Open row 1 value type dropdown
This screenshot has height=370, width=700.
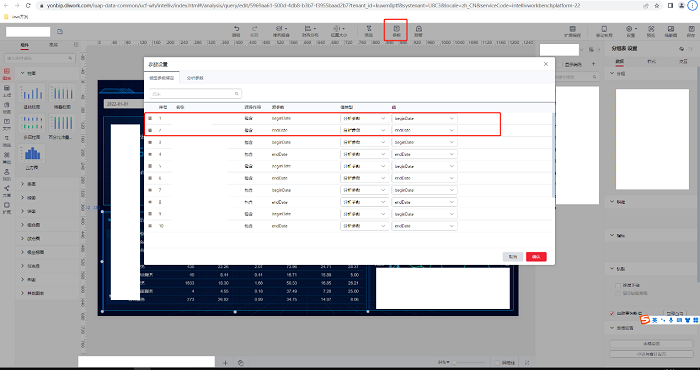(364, 118)
